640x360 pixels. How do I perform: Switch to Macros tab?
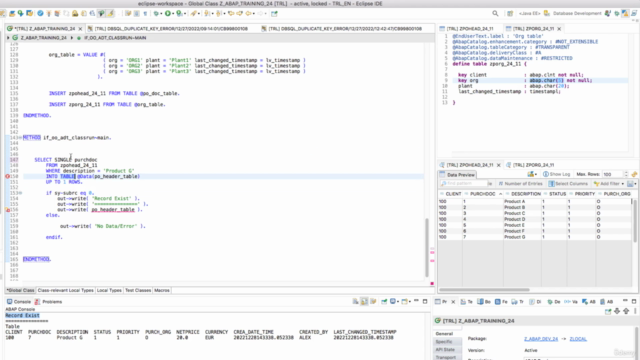tap(162, 290)
